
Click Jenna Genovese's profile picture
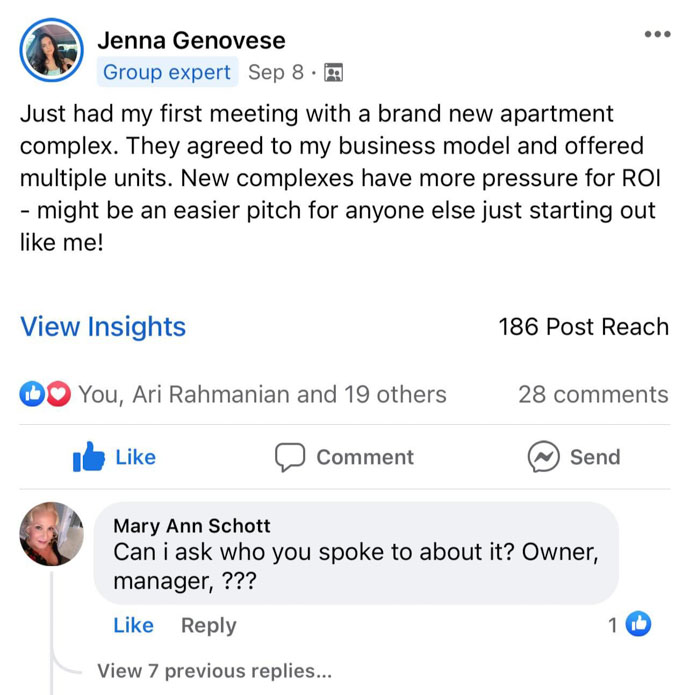click(51, 50)
